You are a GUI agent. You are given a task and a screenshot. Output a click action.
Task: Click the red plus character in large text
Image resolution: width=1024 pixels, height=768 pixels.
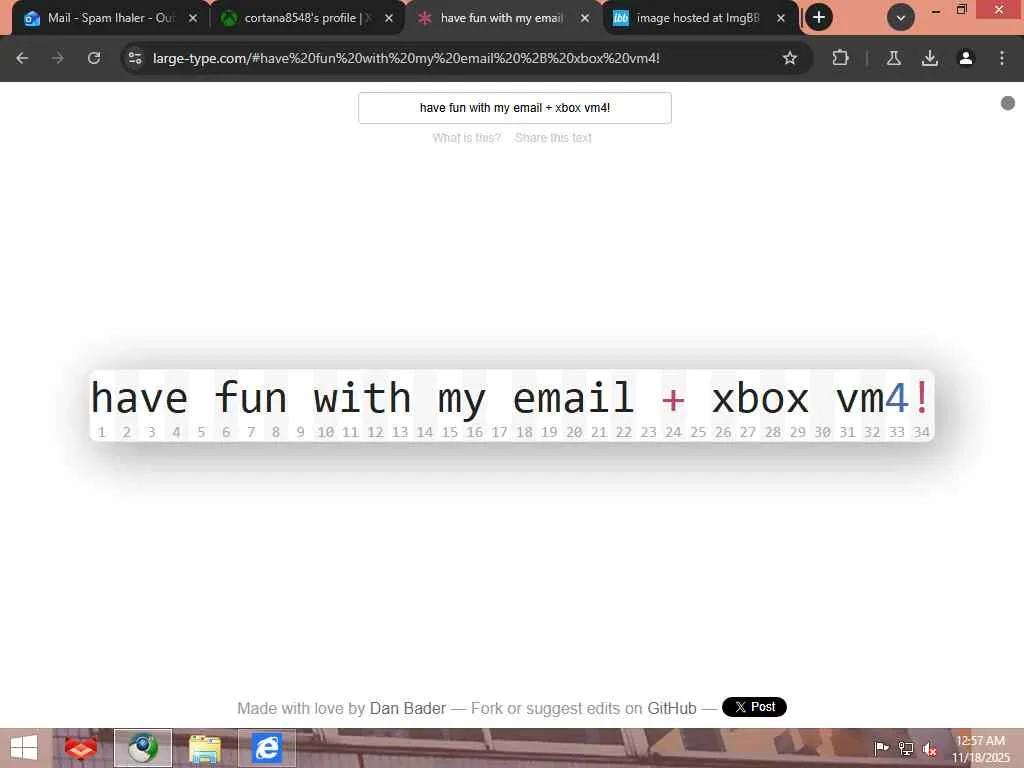point(673,398)
